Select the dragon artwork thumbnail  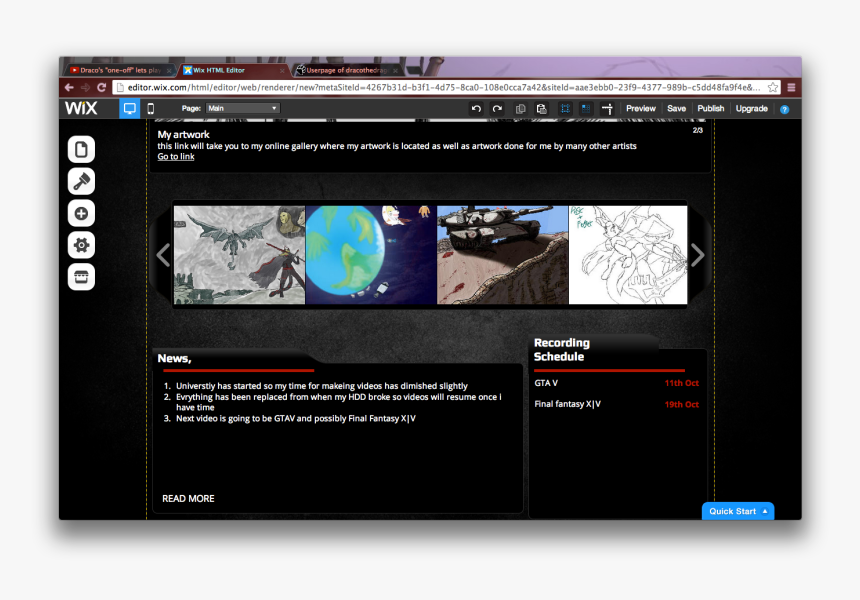(x=239, y=255)
